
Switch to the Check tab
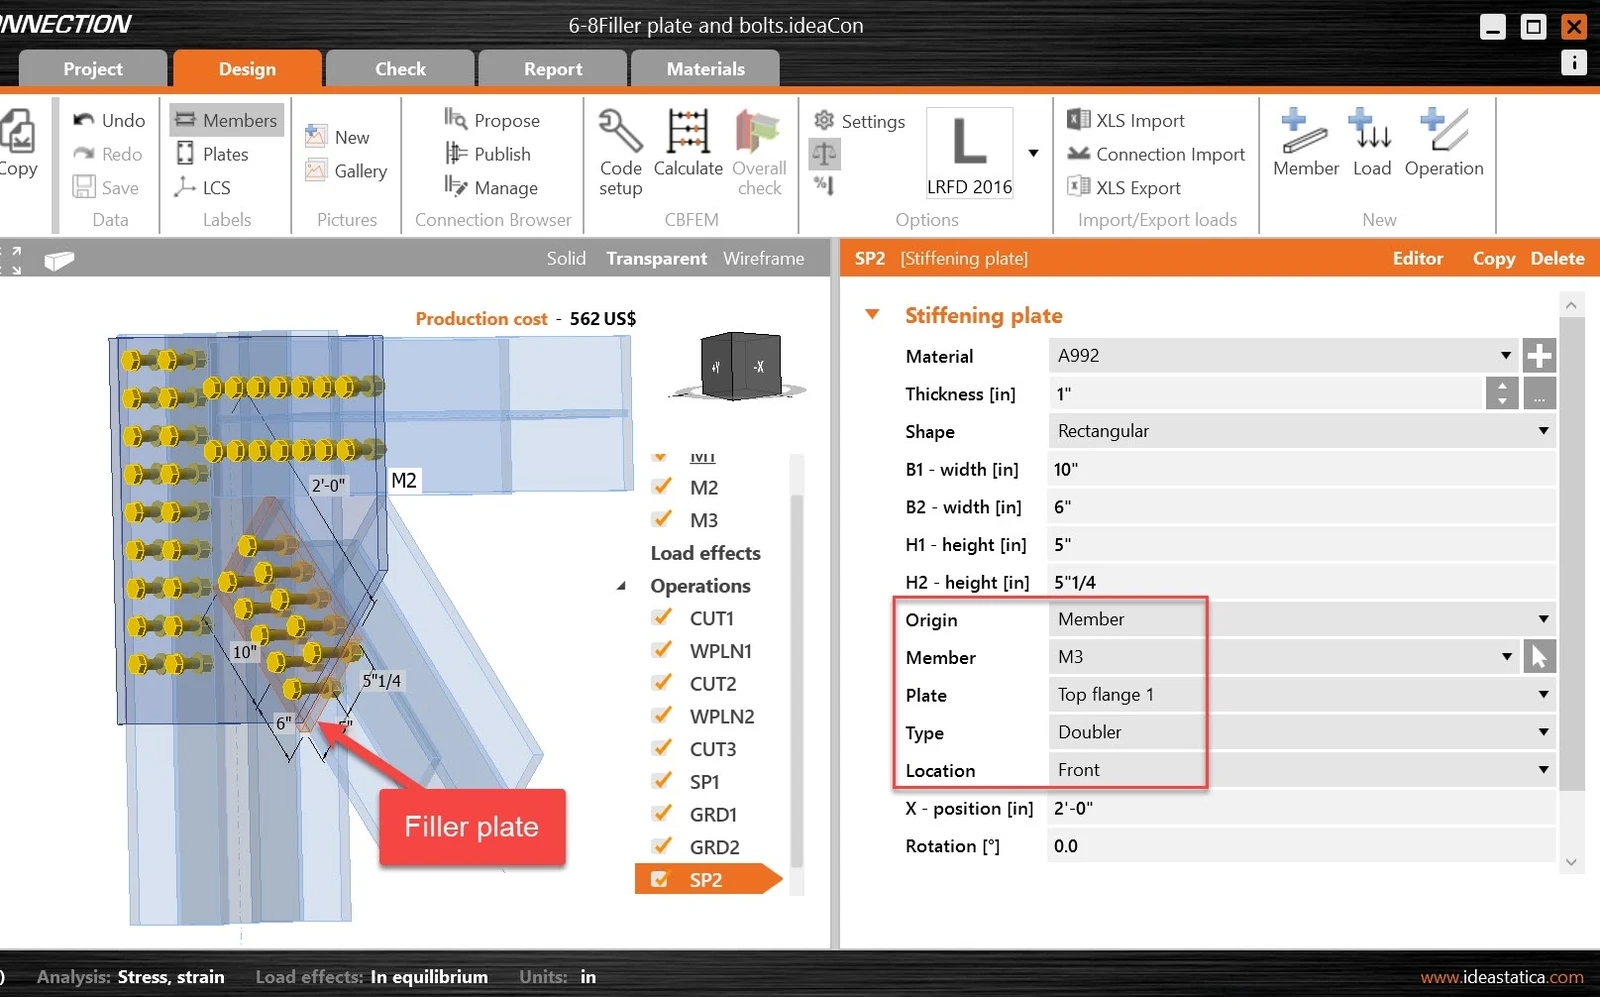coord(400,69)
